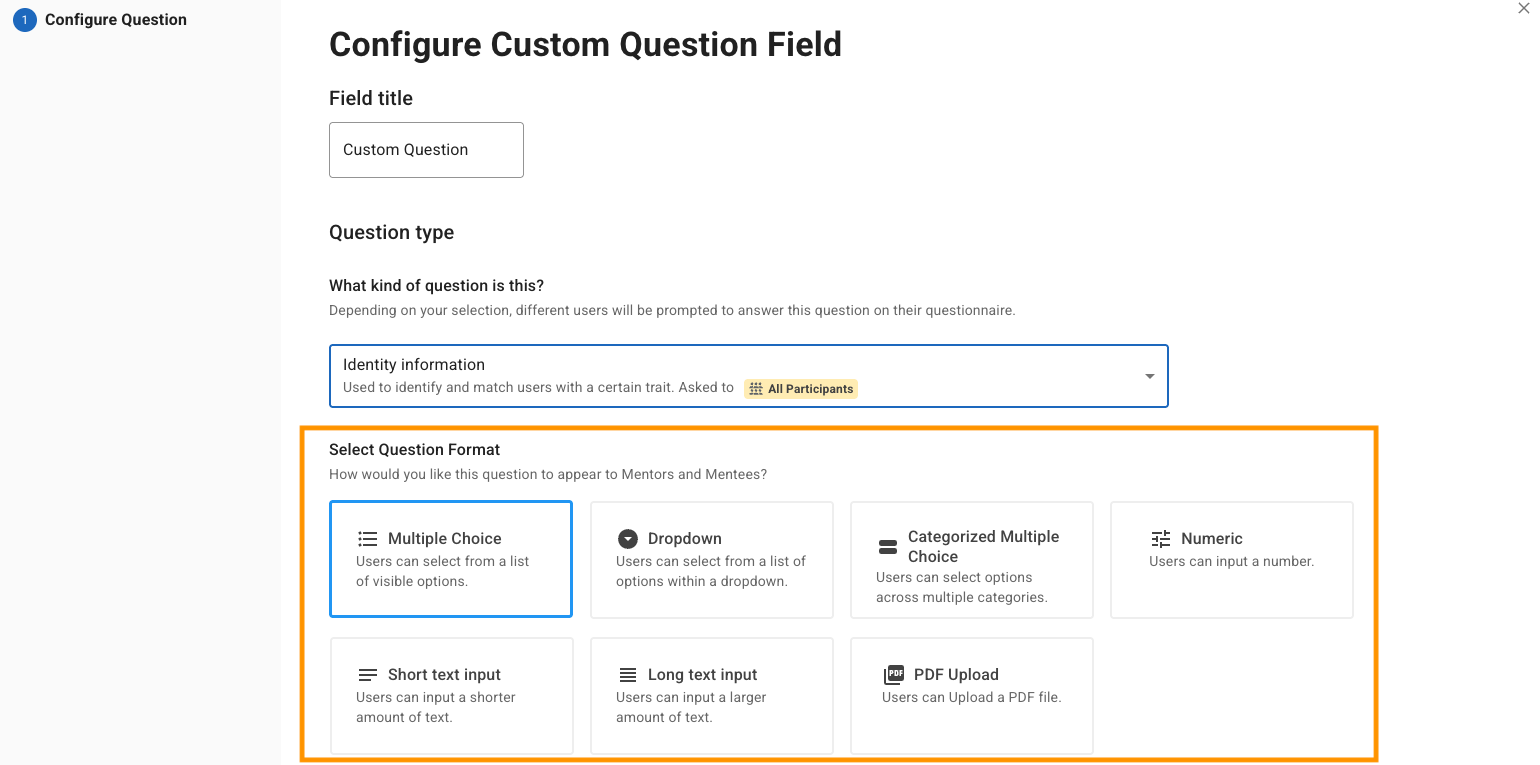This screenshot has width=1540, height=765.
Task: Pick the Short text input option
Action: 450,696
